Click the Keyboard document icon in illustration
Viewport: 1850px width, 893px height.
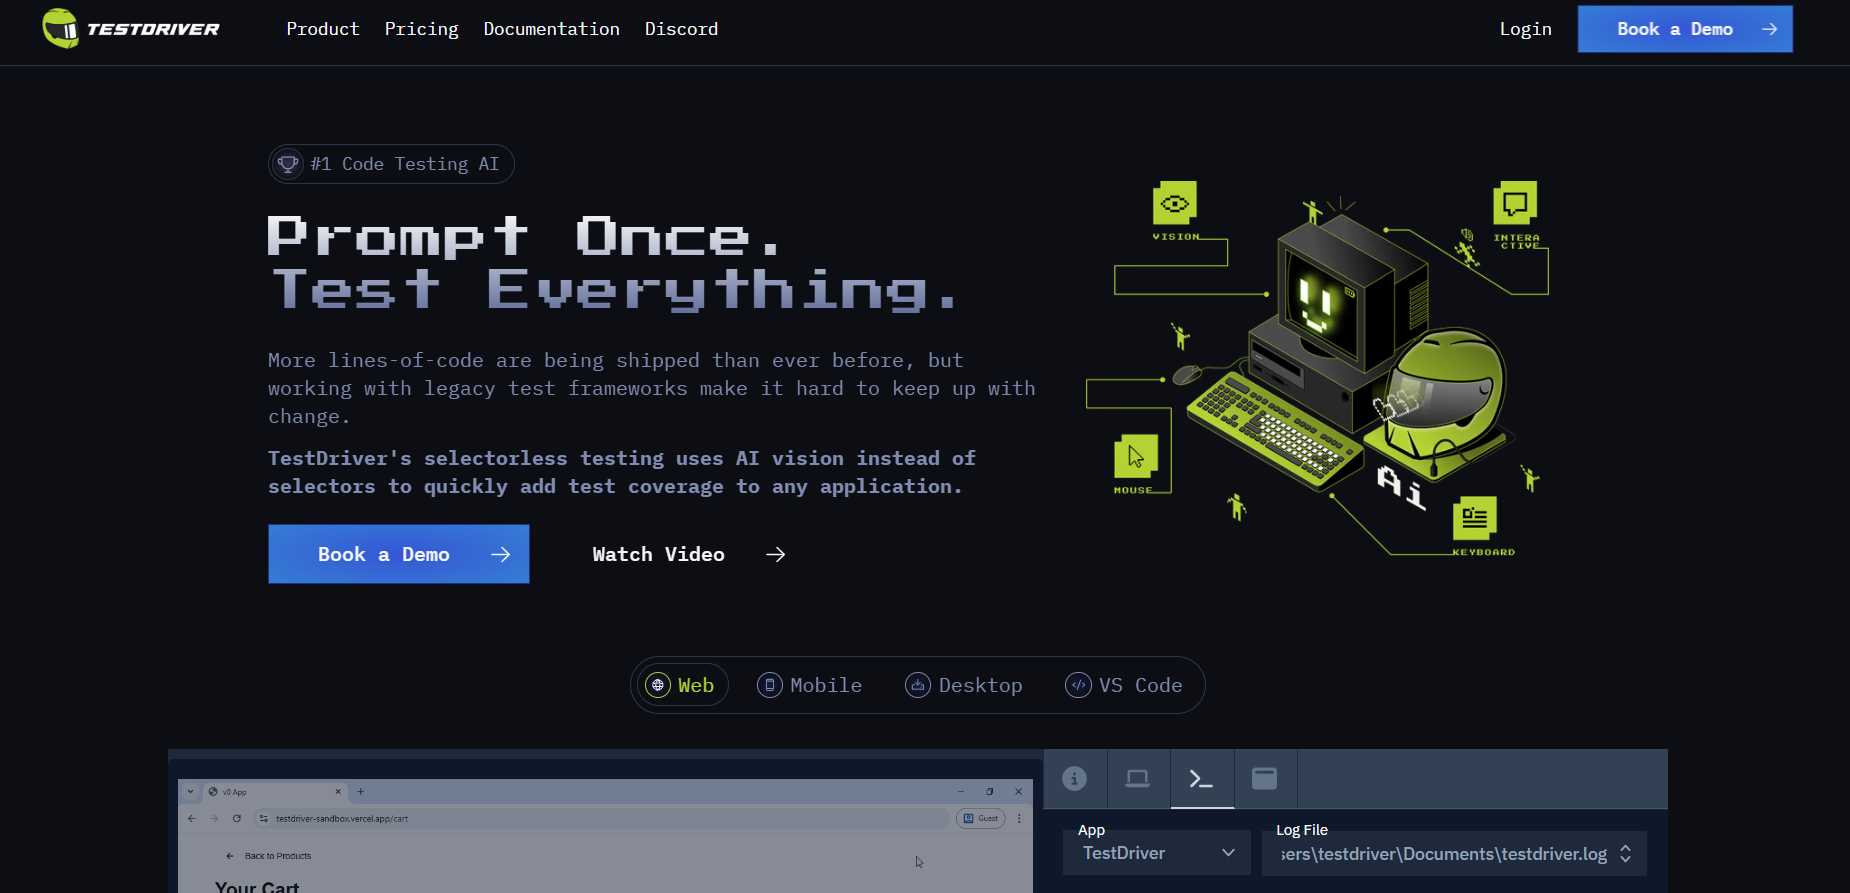pos(1475,518)
